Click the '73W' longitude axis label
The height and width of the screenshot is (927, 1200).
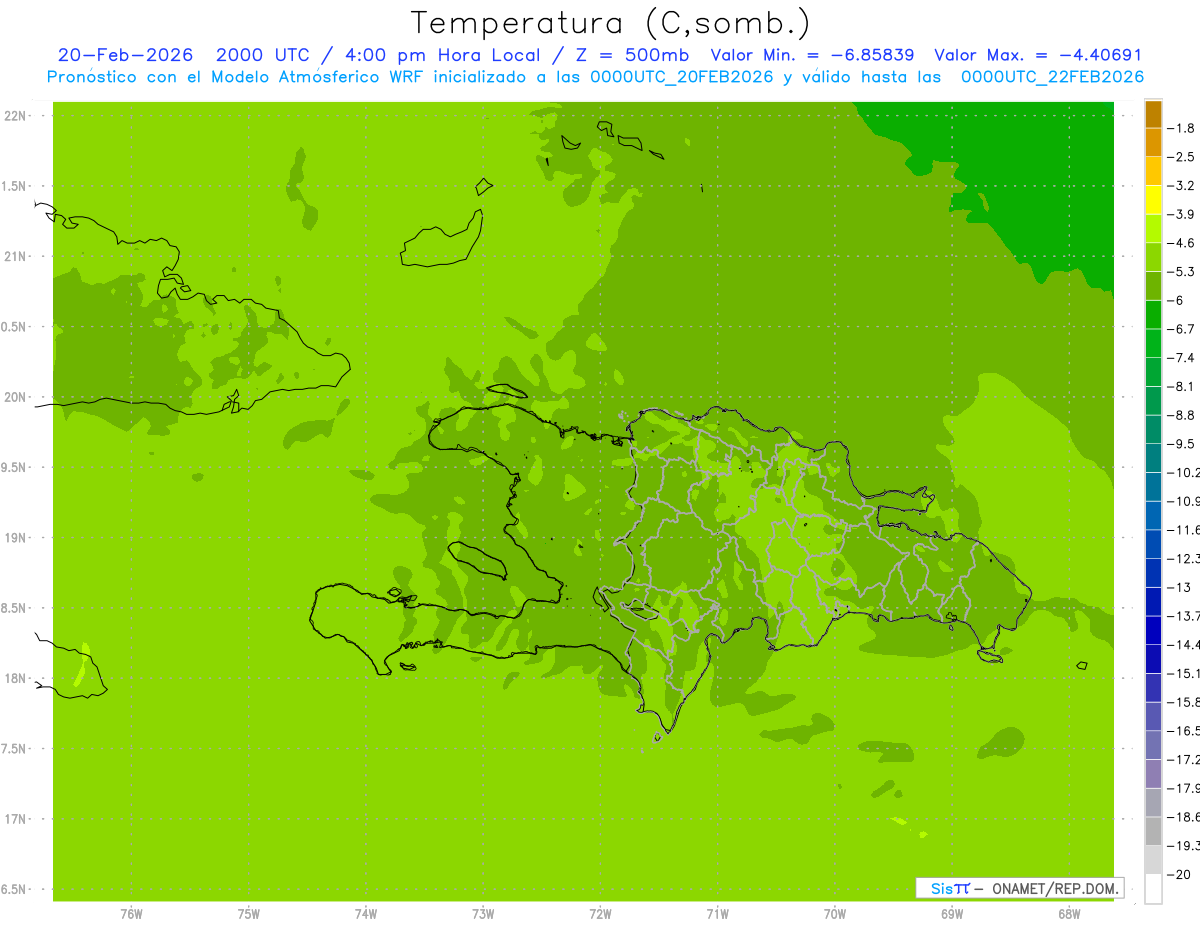click(483, 914)
